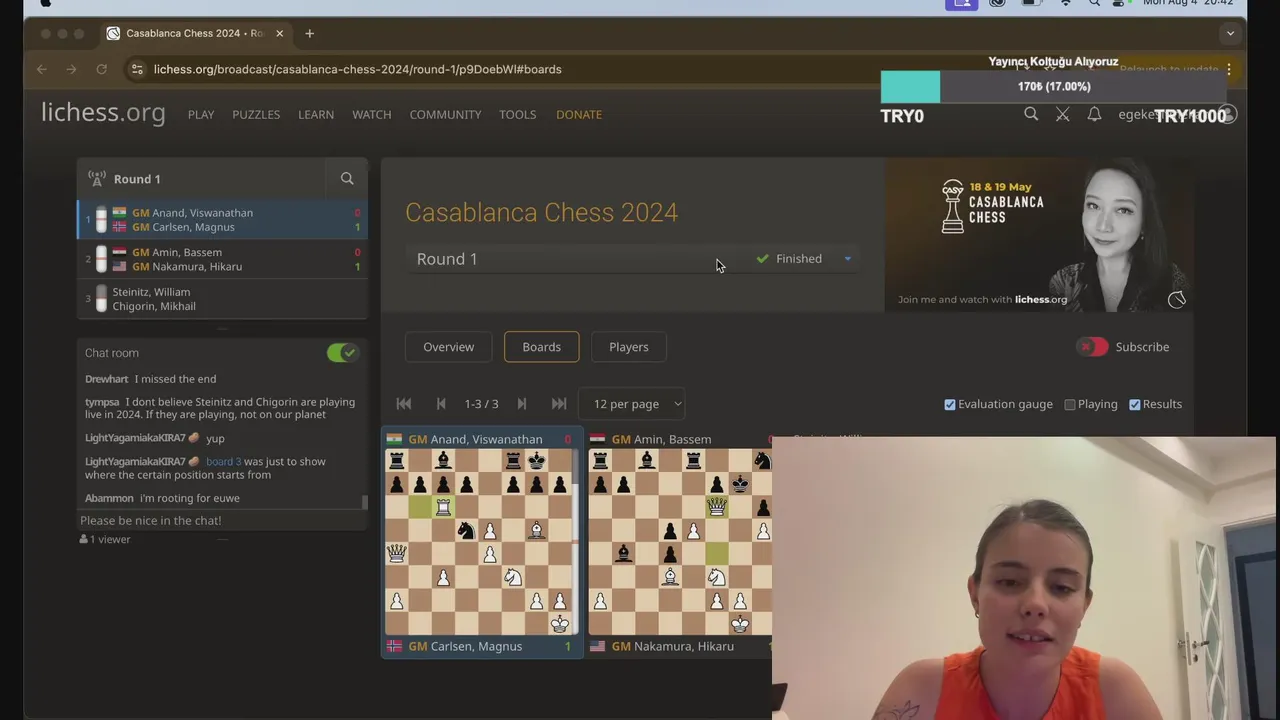The width and height of the screenshot is (1280, 720).
Task: Click the broadcast round radio-tower icon
Action: point(97,178)
